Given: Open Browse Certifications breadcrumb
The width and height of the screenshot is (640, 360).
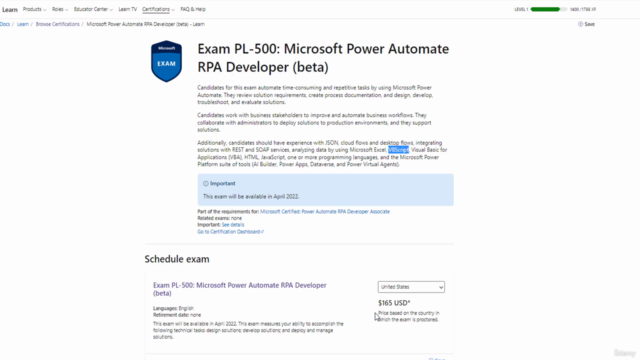Looking at the screenshot, I should coord(58,24).
